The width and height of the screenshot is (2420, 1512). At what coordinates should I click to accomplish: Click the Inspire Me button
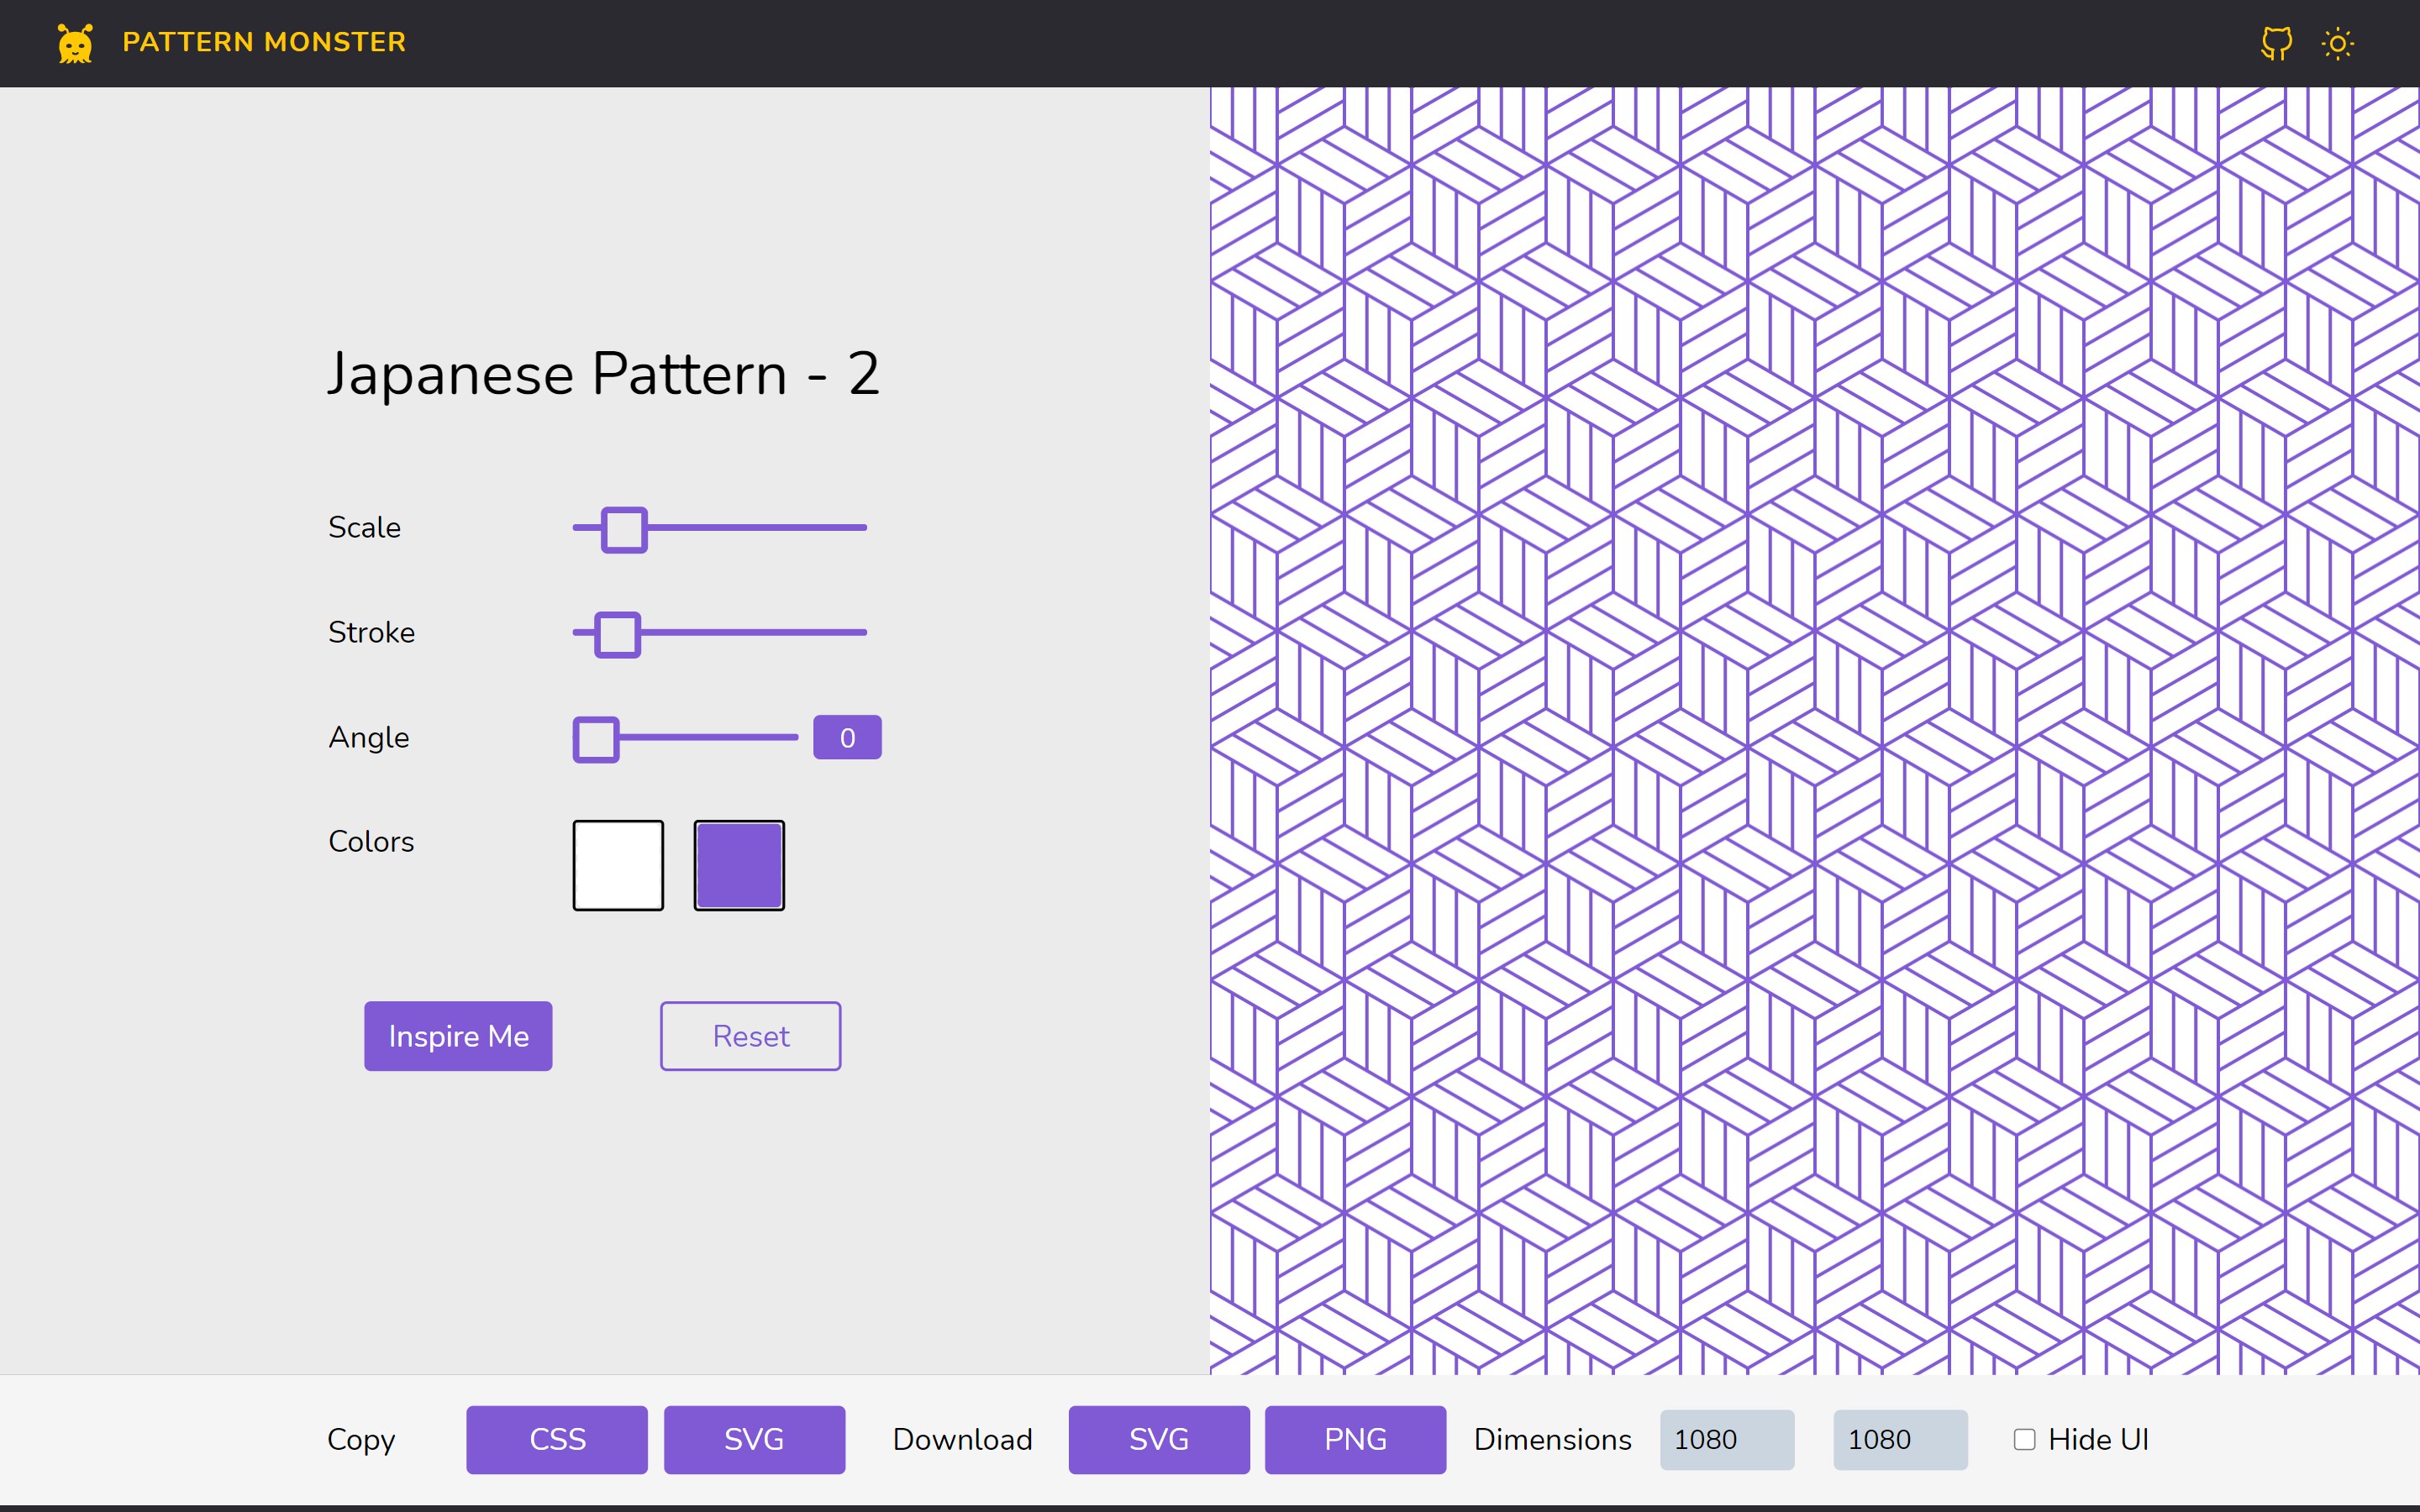tap(458, 1036)
